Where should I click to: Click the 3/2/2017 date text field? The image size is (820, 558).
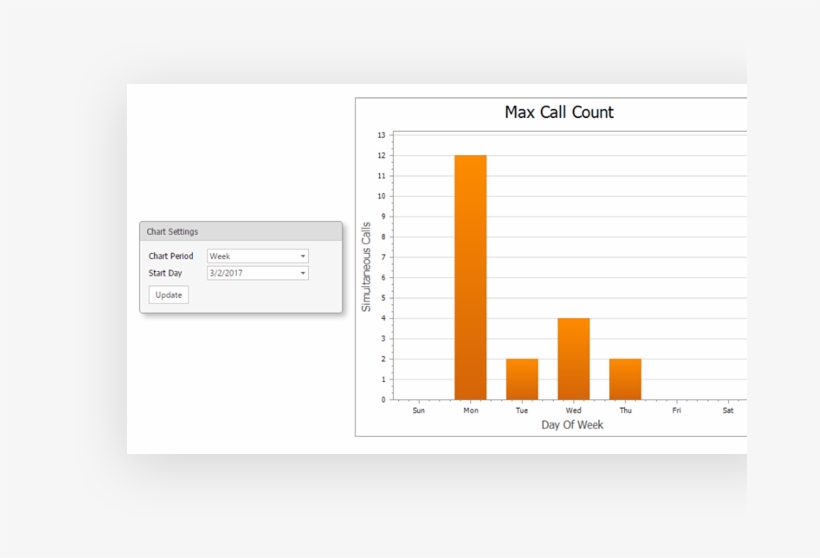point(251,273)
